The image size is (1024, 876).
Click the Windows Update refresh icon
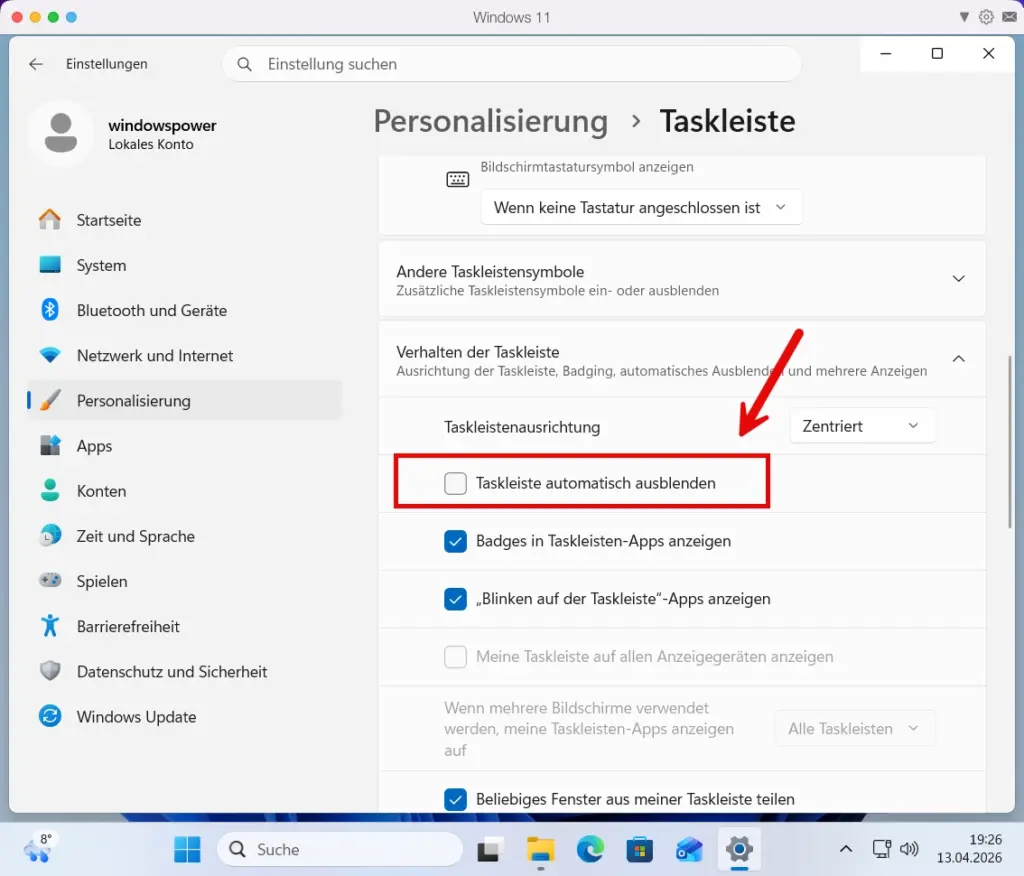point(50,717)
